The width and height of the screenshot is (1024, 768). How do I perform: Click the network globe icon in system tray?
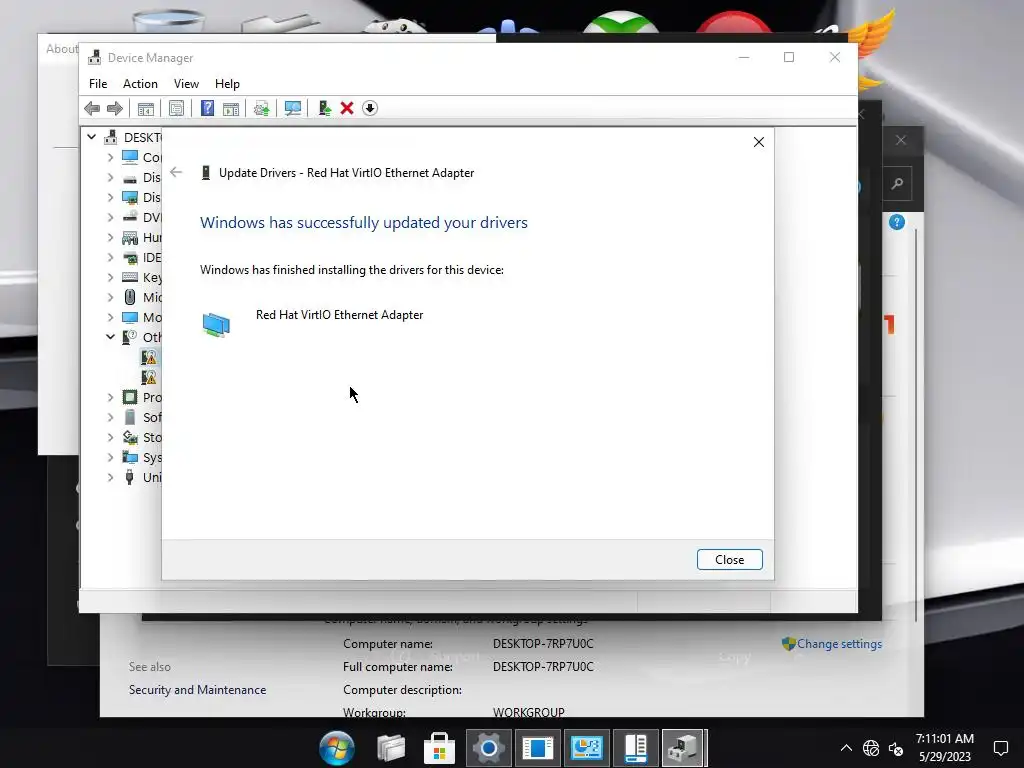(x=871, y=748)
